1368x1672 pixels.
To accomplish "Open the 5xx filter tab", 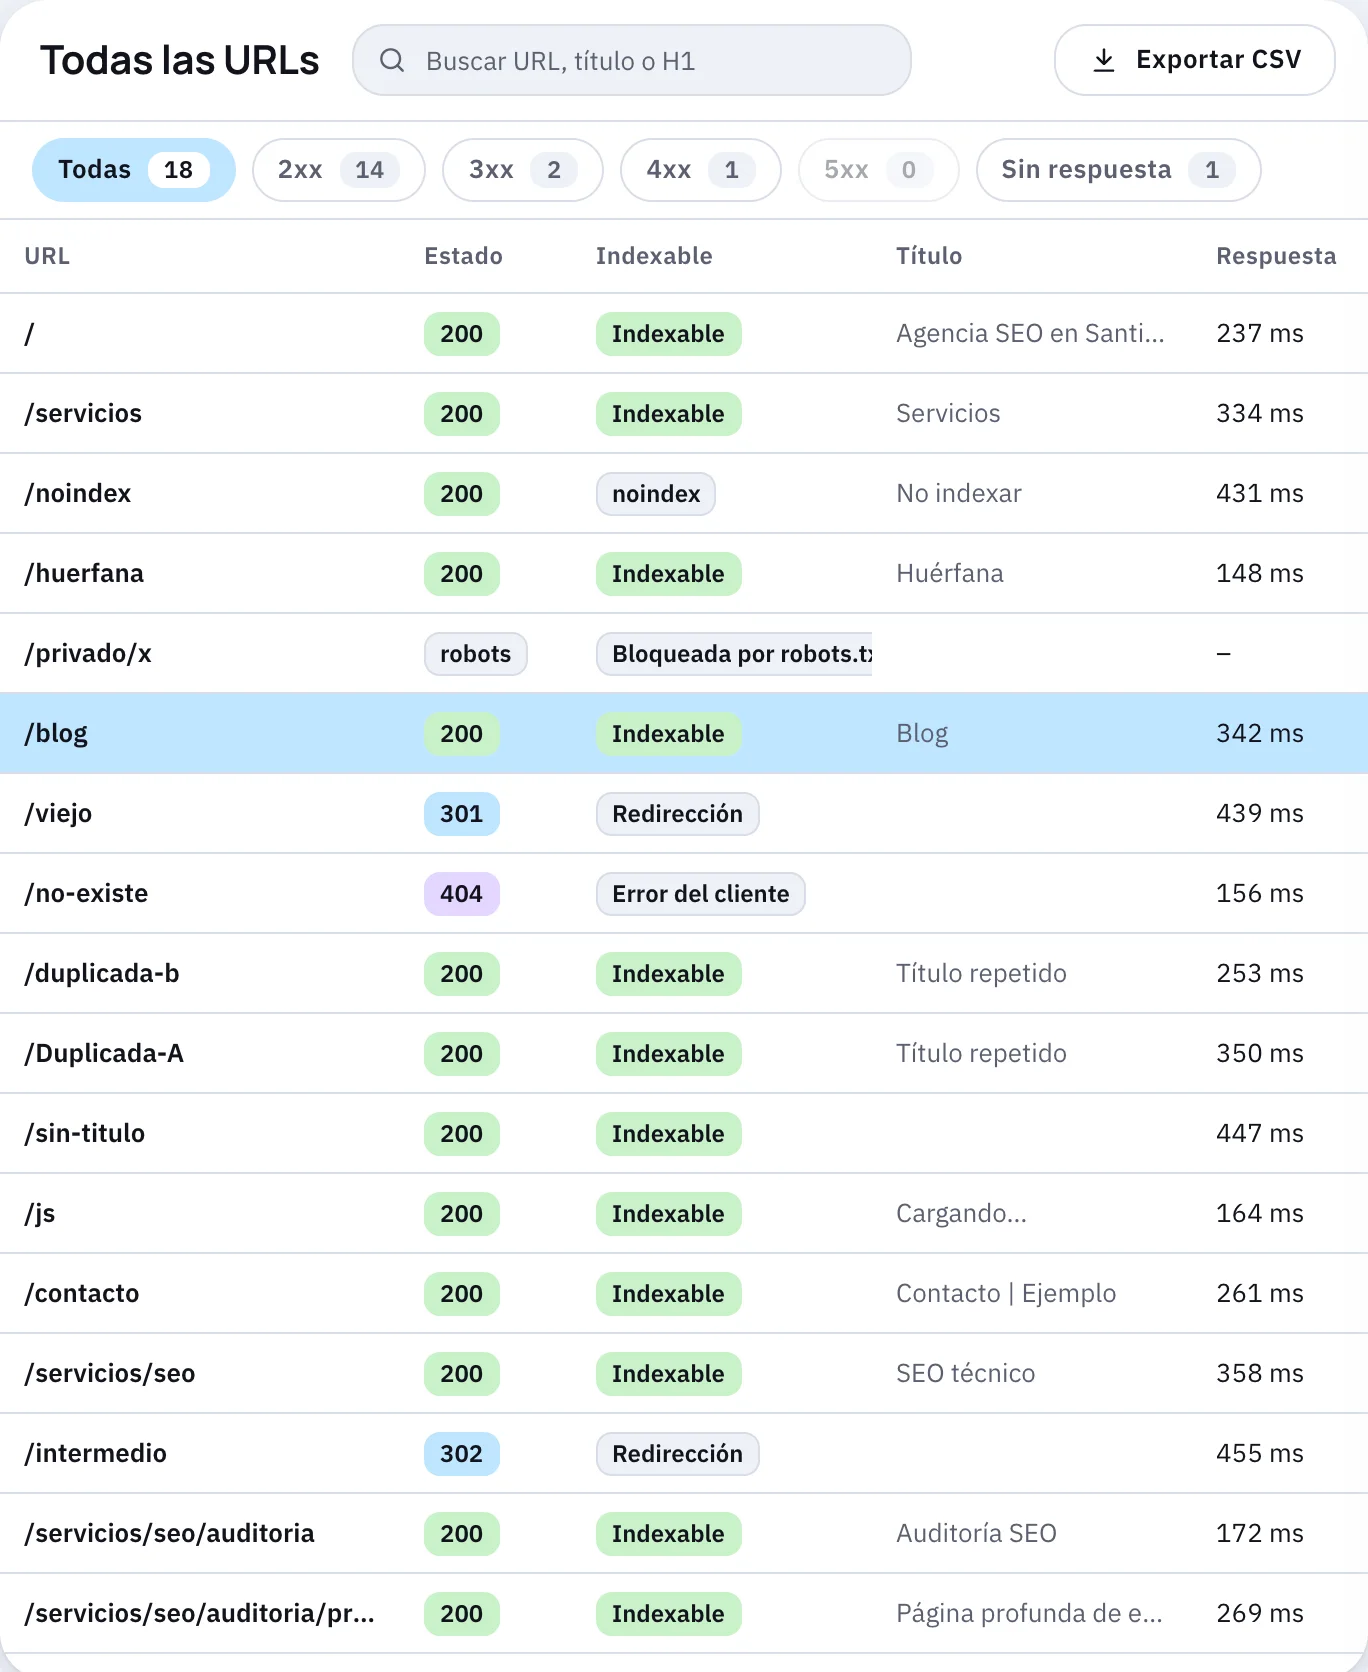I will pyautogui.click(x=879, y=170).
